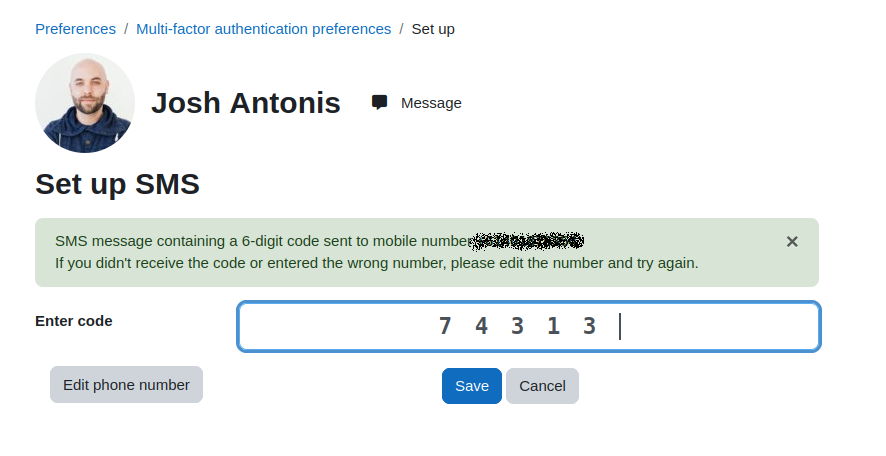Screen dimensions: 886x456
Task: Click the 'If you didn't receive the code' line
Action: pyautogui.click(x=376, y=263)
